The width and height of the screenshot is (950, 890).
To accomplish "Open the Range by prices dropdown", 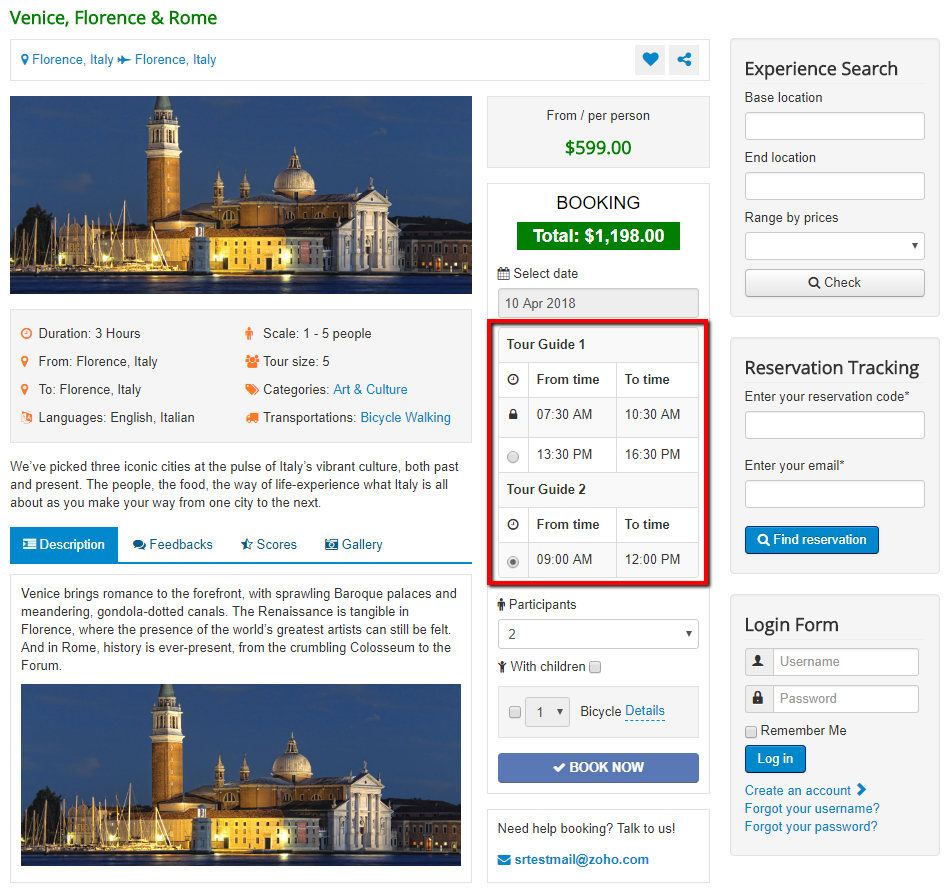I will (834, 246).
